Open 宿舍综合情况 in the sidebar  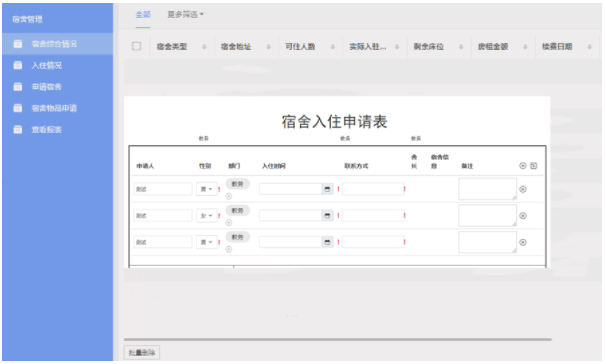(57, 44)
